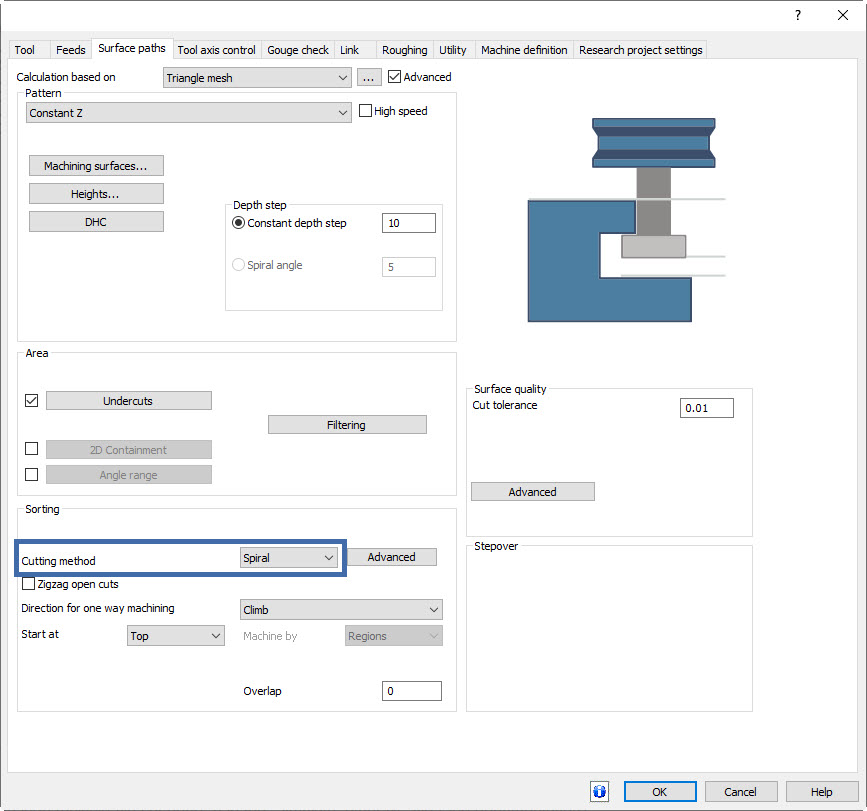867x811 pixels.
Task: Open the Cutting method Spiral dropdown
Action: [289, 558]
